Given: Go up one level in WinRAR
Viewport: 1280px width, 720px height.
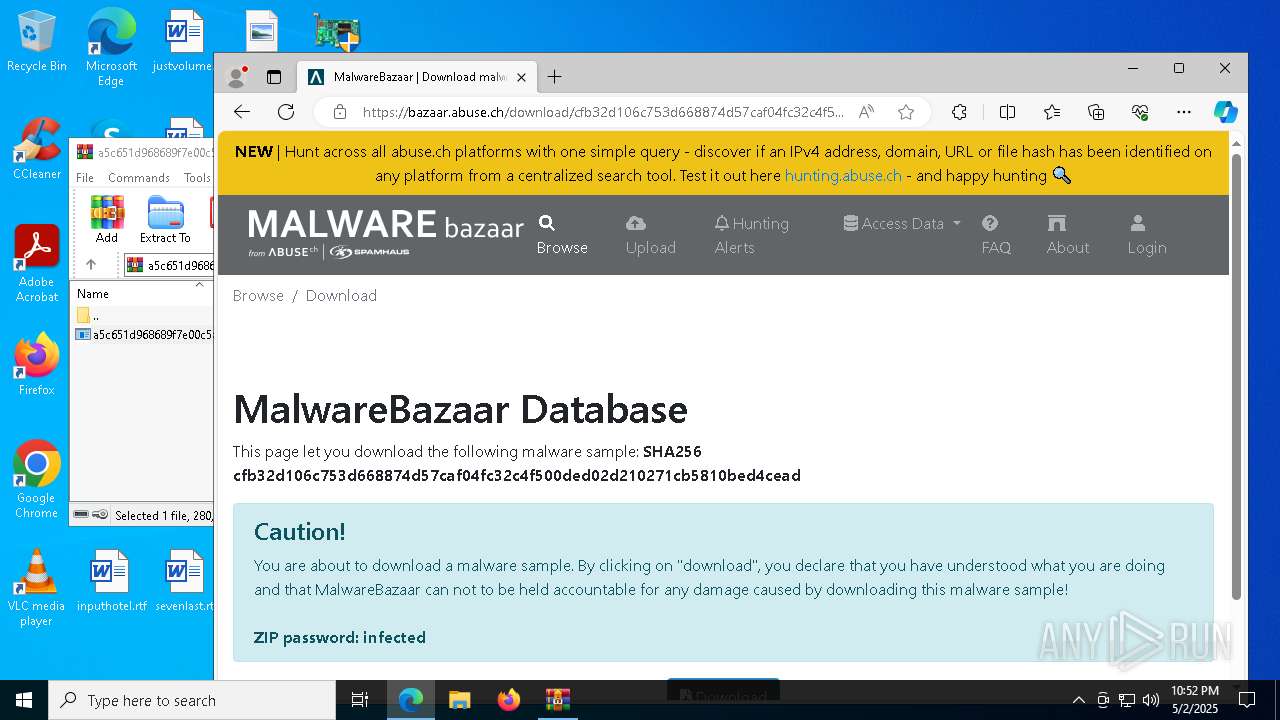Looking at the screenshot, I should coord(91,265).
